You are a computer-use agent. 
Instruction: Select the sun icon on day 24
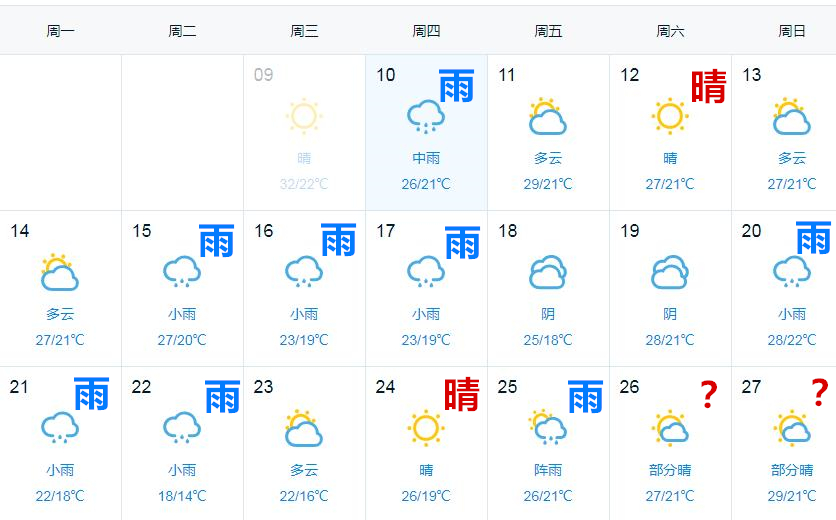[426, 428]
